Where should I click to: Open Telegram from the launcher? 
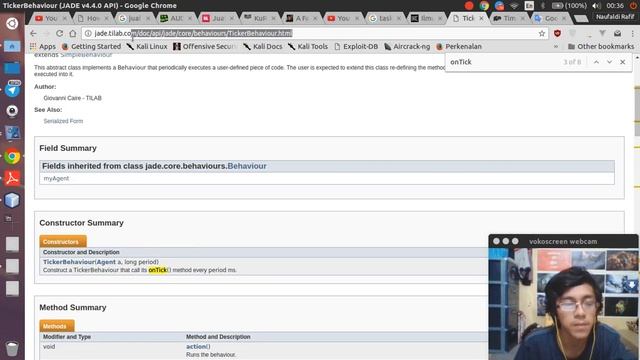click(x=12, y=89)
